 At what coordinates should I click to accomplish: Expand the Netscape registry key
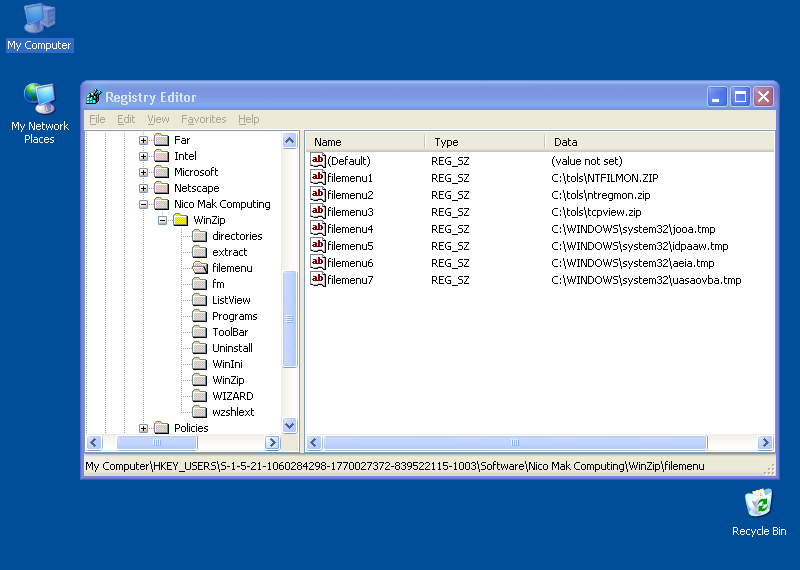143,188
